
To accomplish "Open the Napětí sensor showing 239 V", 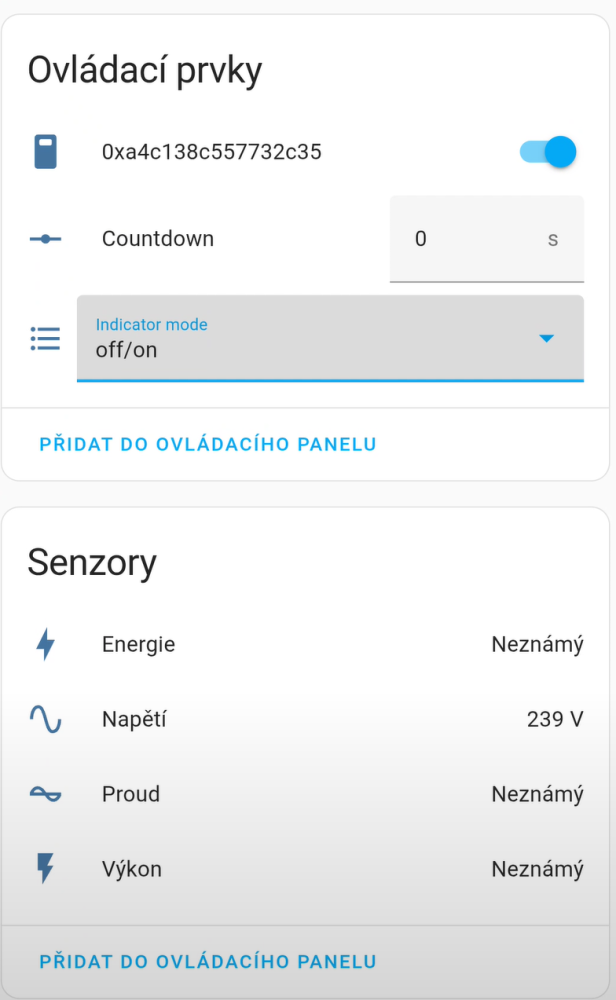I will (134, 719).
